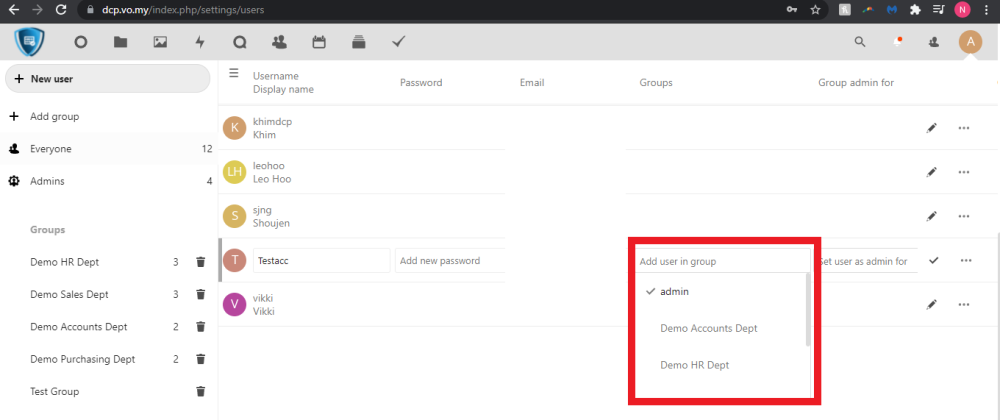Click the search magnifier icon
The height and width of the screenshot is (420, 1000).
click(860, 42)
